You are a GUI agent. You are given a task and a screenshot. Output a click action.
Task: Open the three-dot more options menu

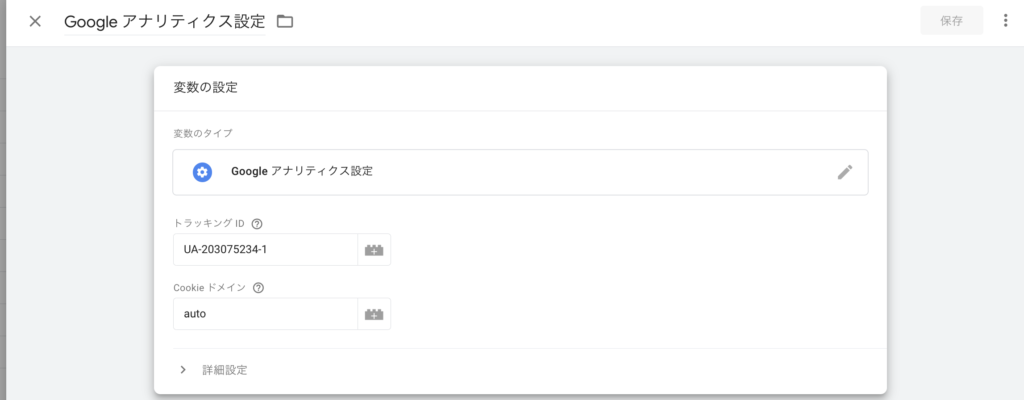(1005, 21)
